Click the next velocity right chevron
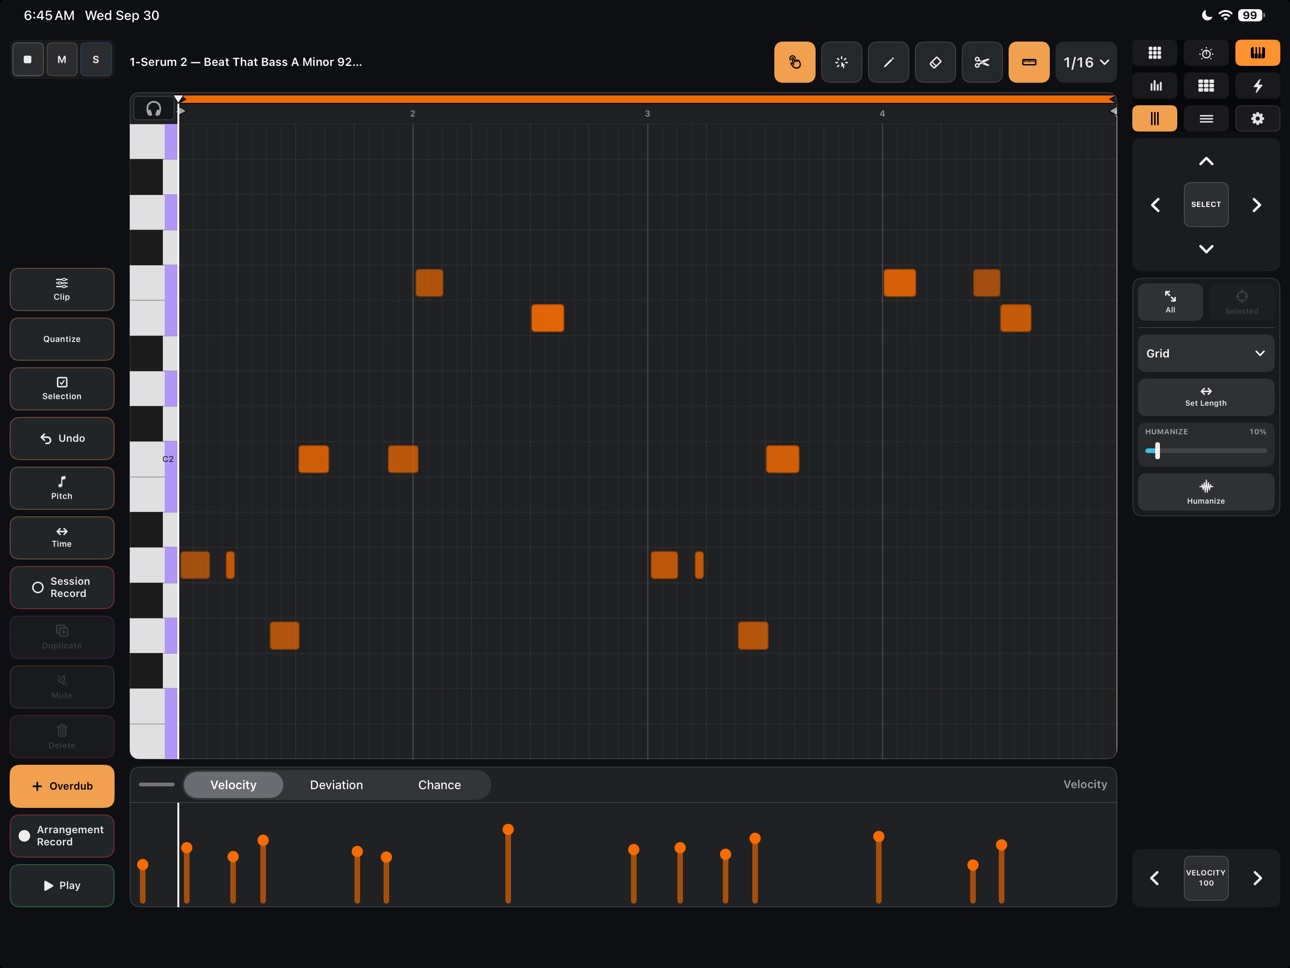The height and width of the screenshot is (968, 1290). [1257, 878]
